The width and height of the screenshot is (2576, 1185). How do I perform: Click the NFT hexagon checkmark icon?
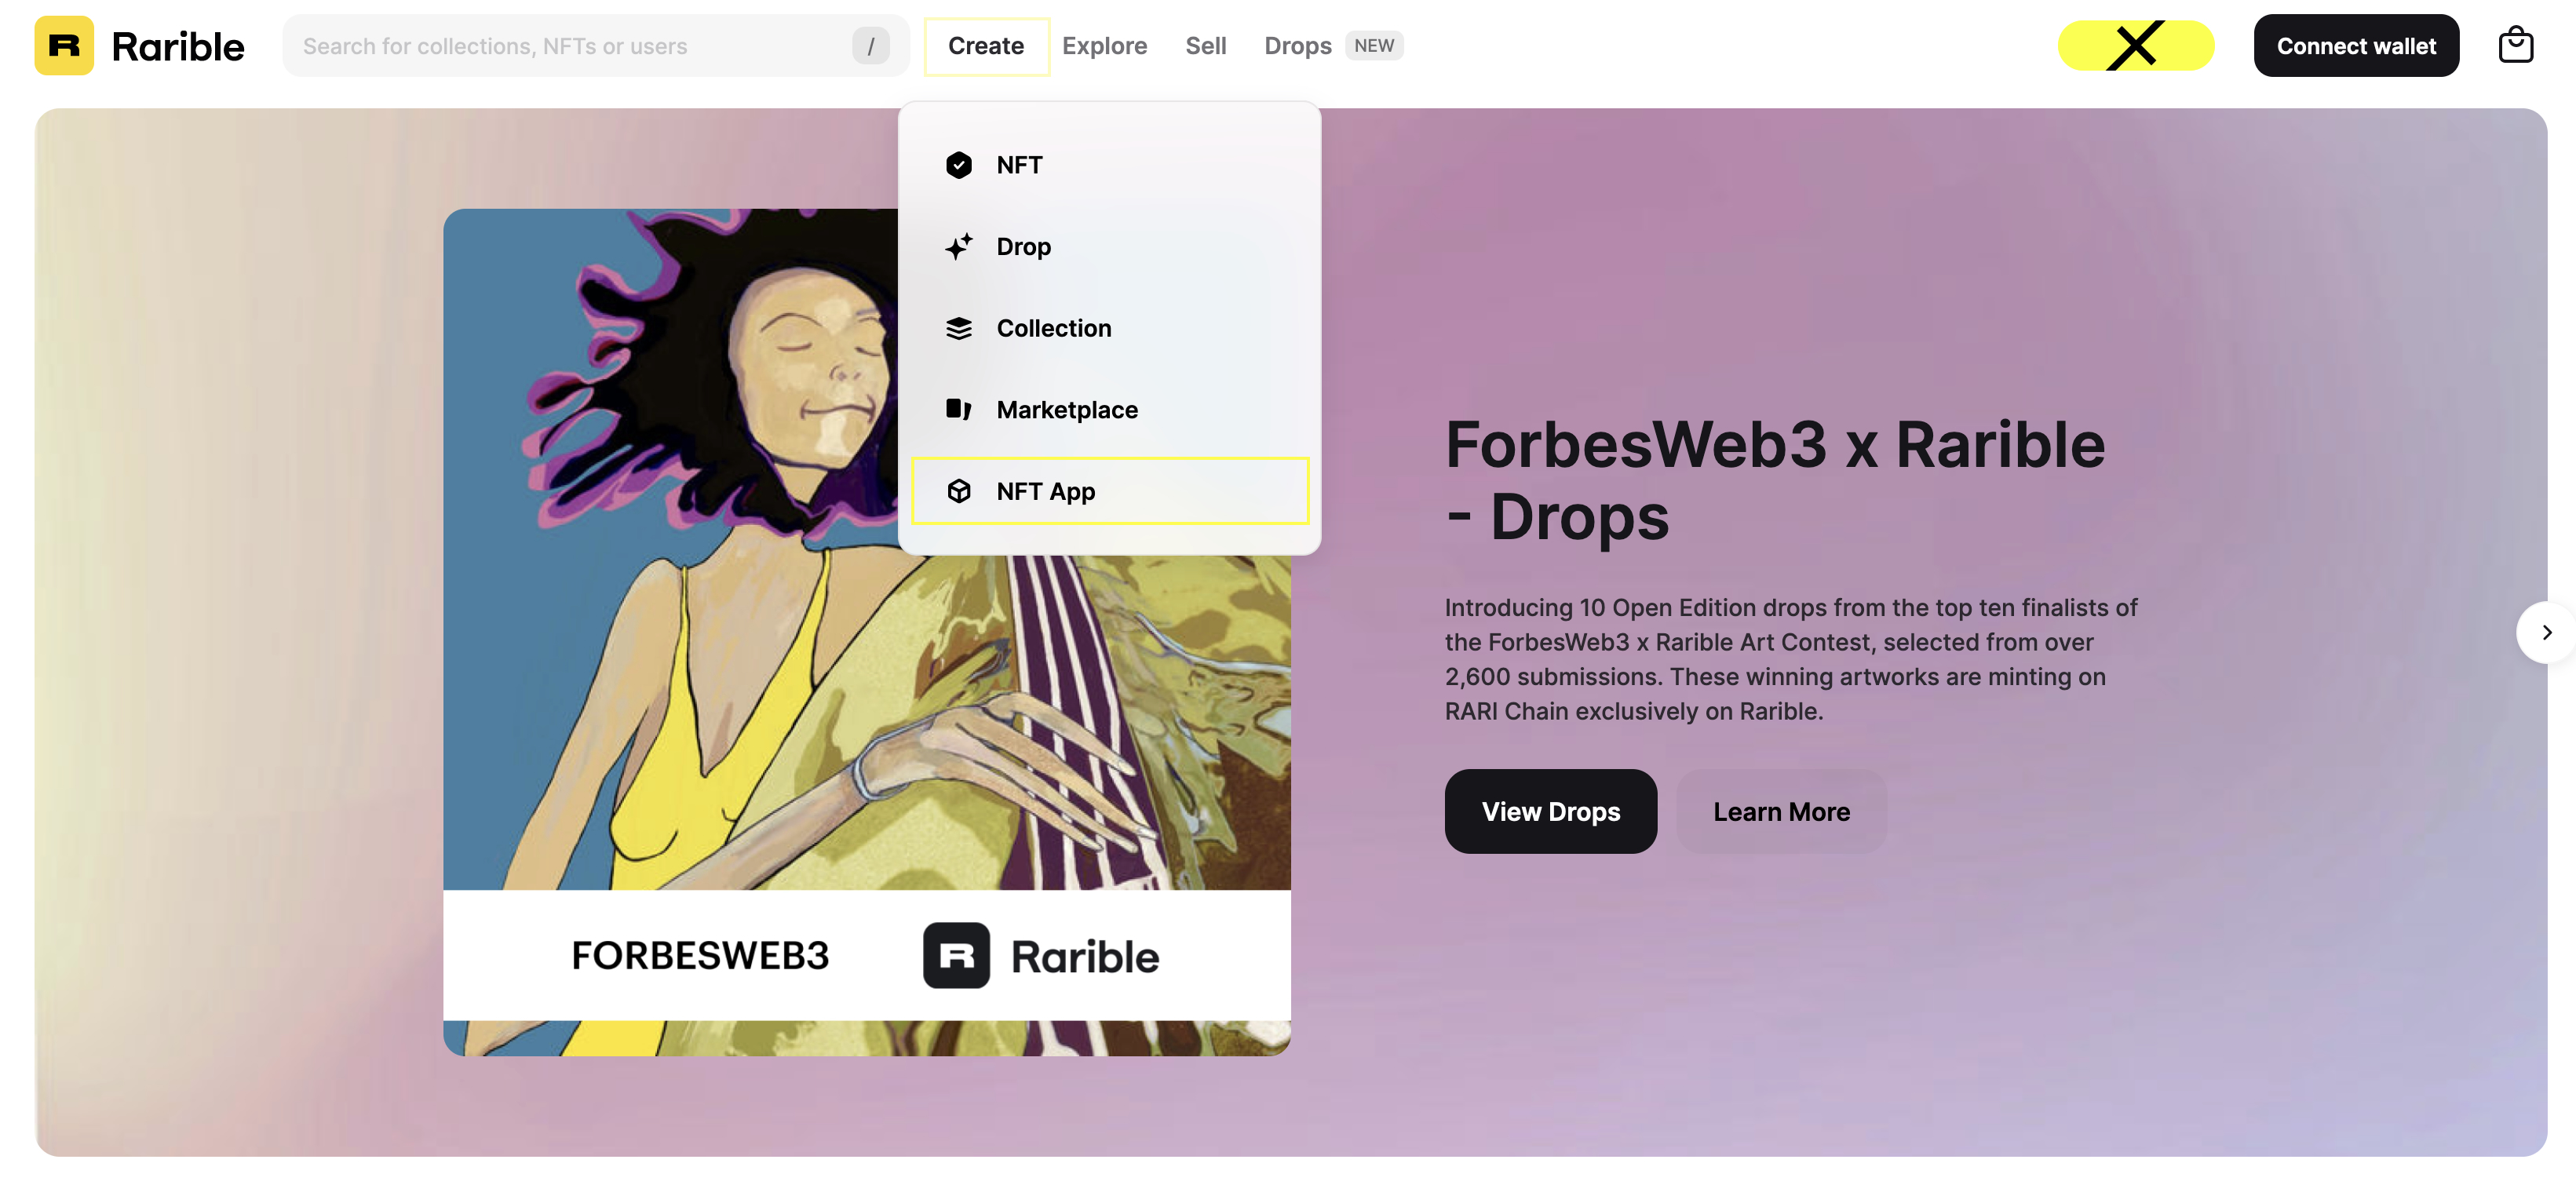point(958,165)
